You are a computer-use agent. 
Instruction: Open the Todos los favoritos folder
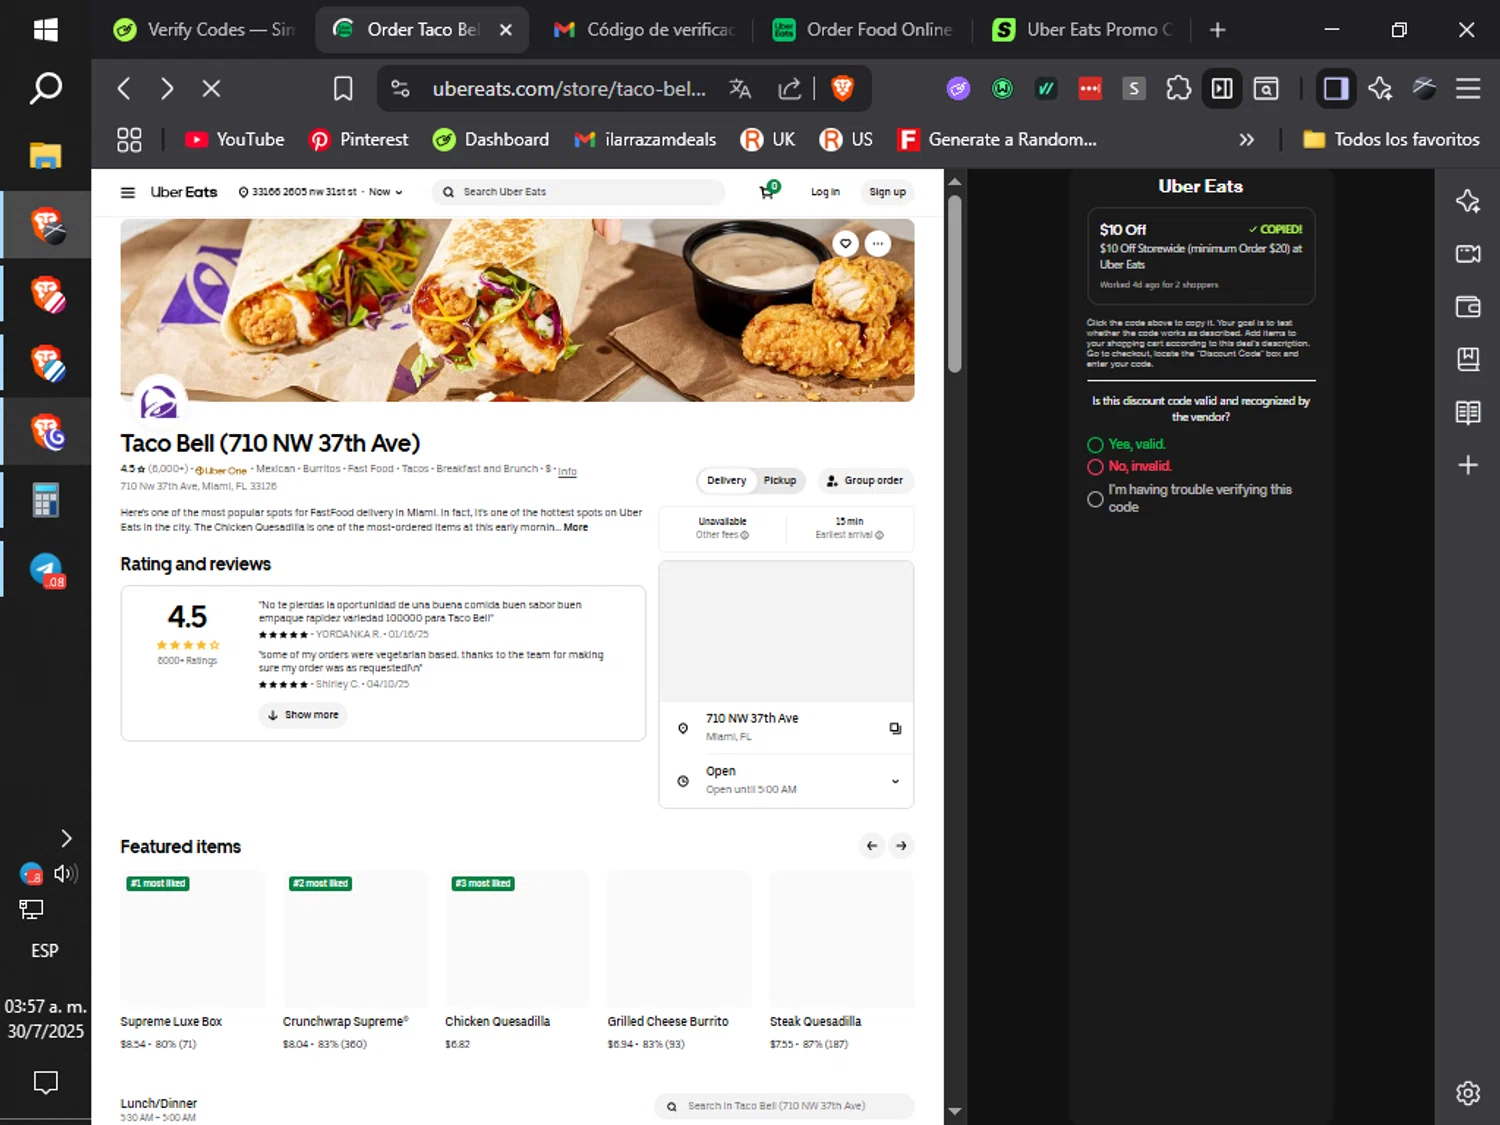(1391, 140)
